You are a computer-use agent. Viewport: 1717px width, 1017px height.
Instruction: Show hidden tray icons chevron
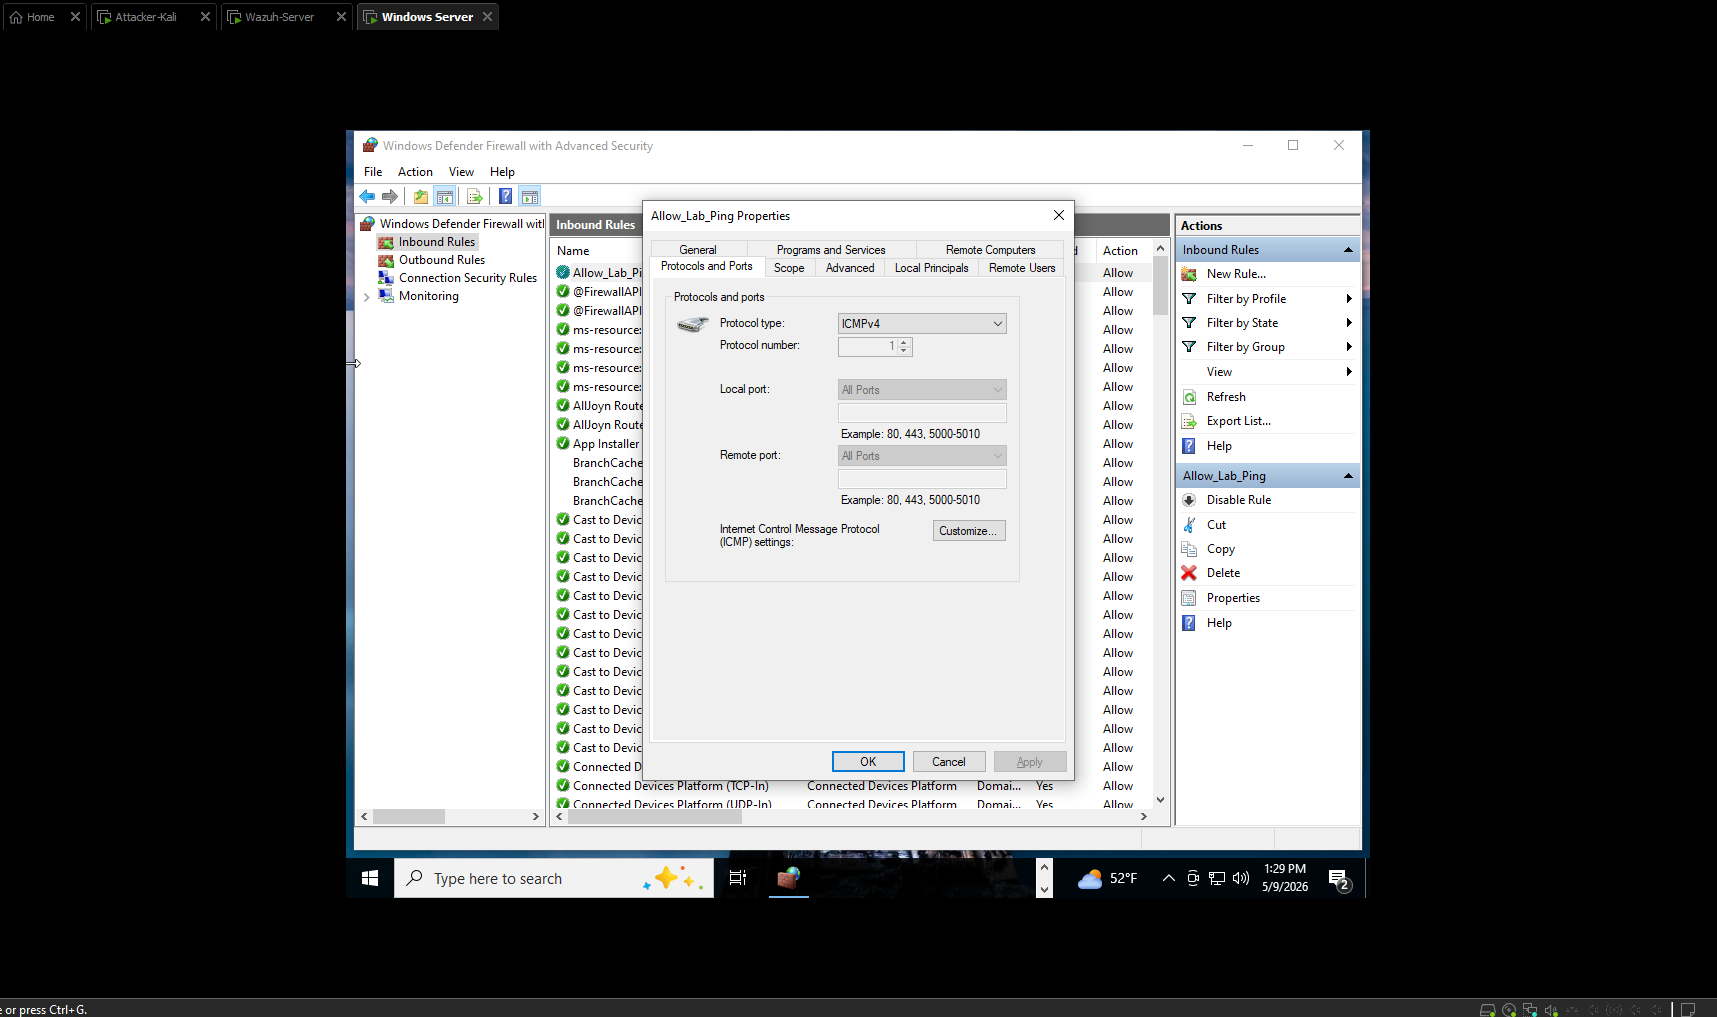(1168, 879)
